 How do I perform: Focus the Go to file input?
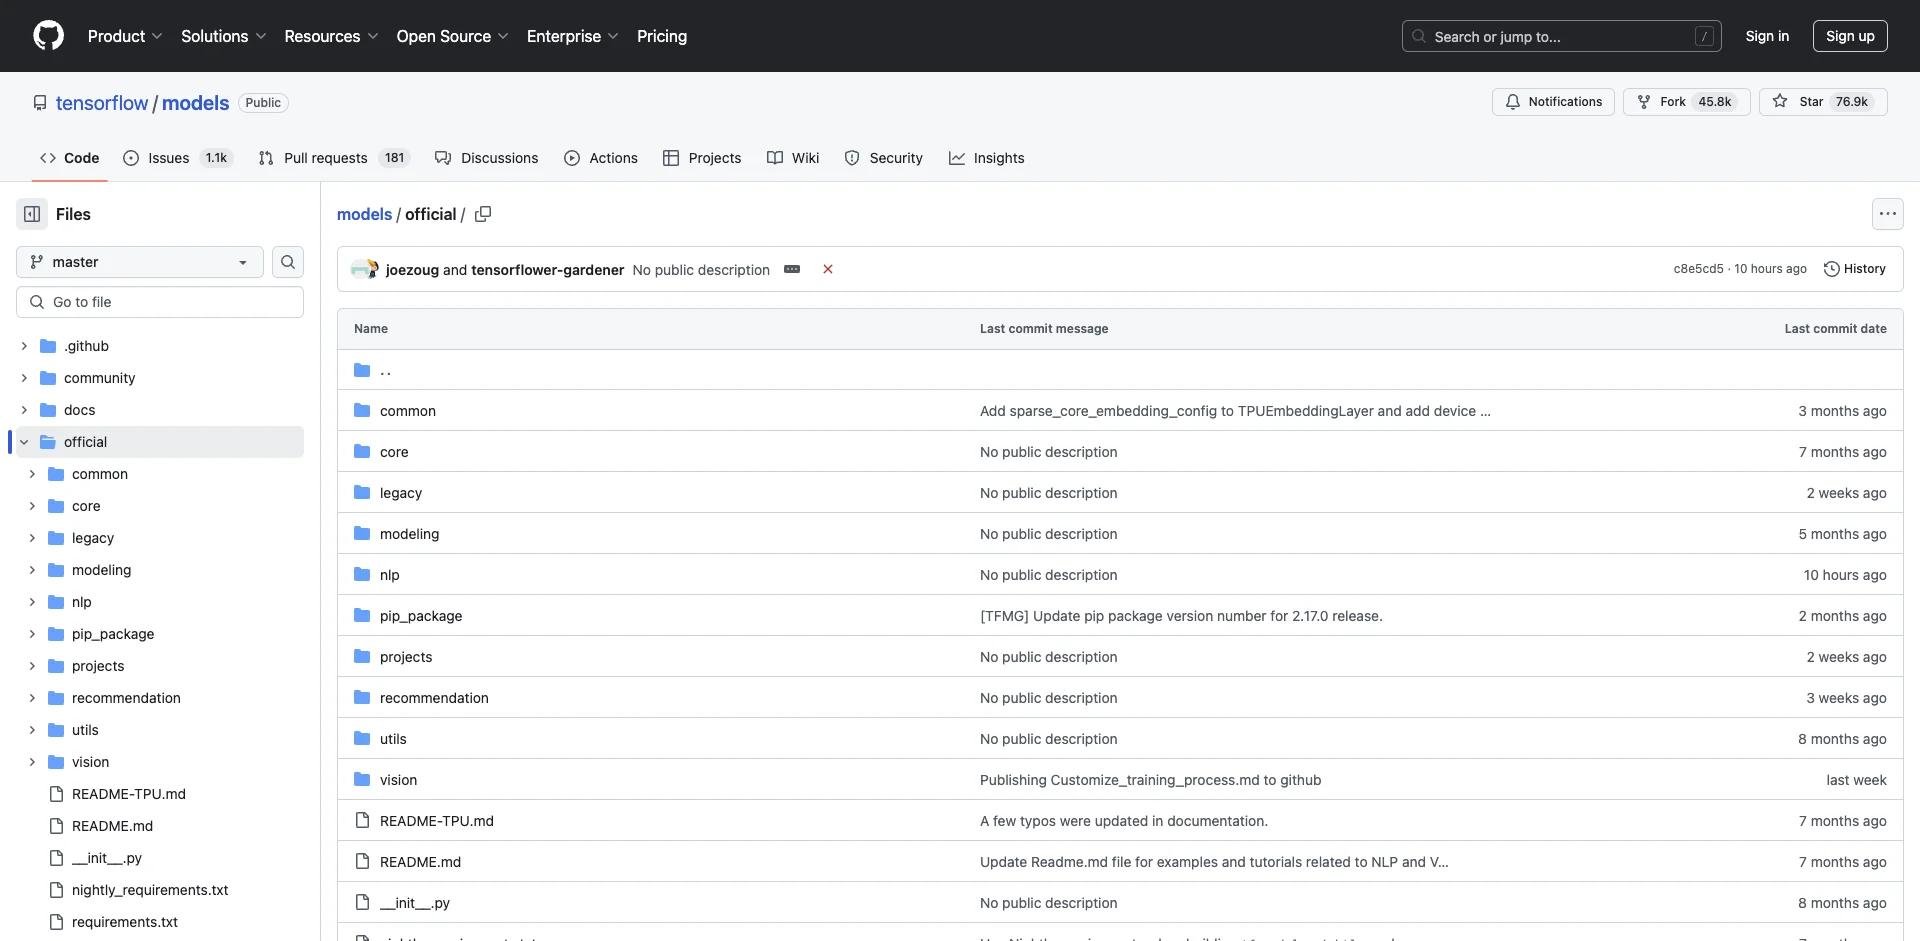(x=160, y=302)
